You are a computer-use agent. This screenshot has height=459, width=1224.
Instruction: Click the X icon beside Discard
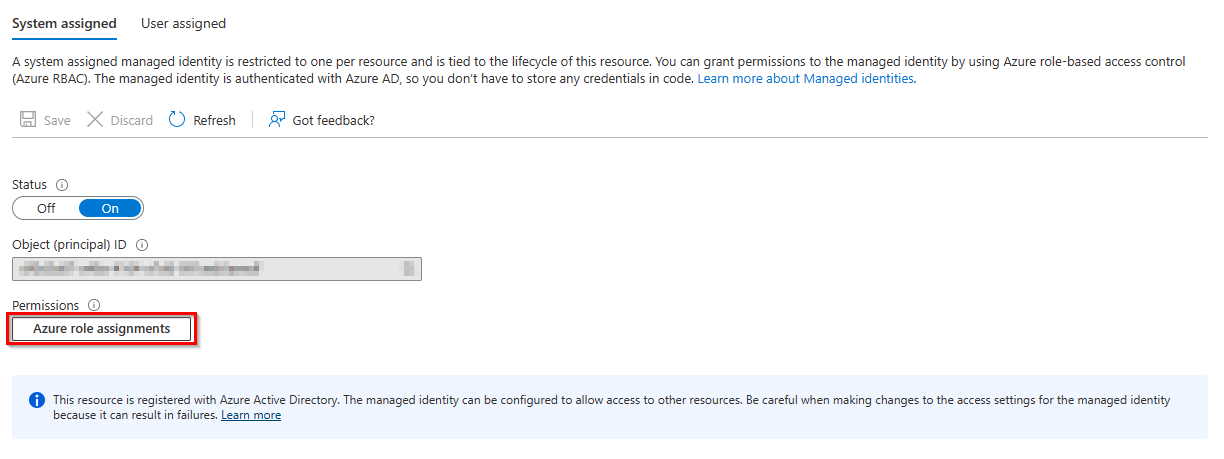pos(95,120)
